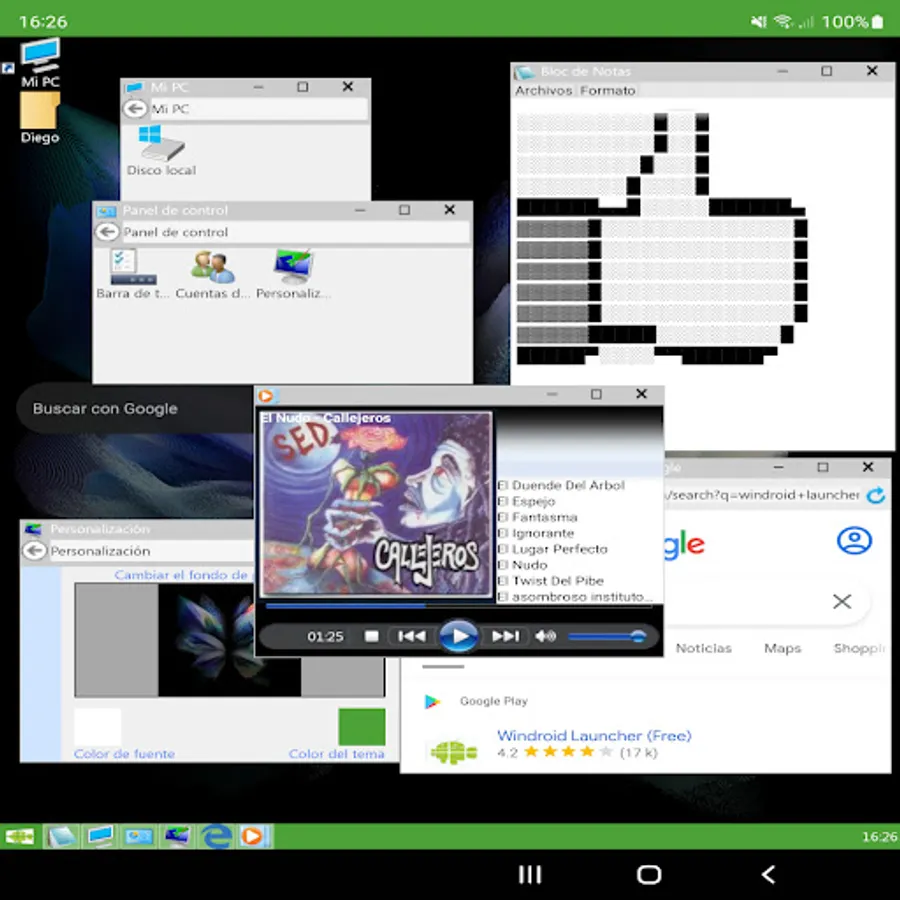Go back in Panel de control window
Image resolution: width=900 pixels, height=900 pixels.
click(107, 232)
